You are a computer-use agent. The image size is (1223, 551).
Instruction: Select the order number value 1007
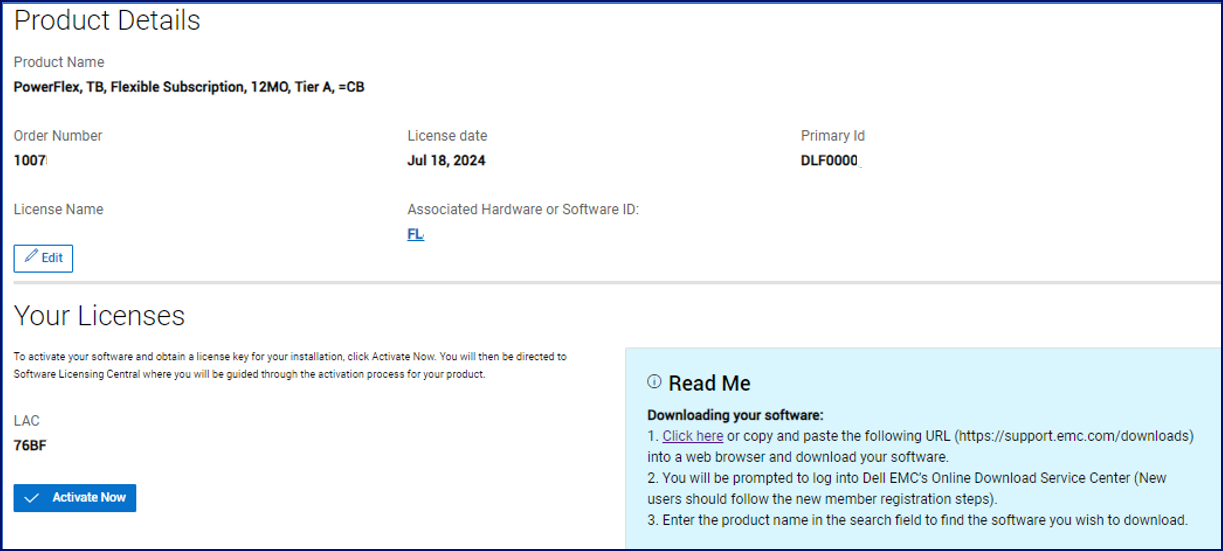click(31, 160)
